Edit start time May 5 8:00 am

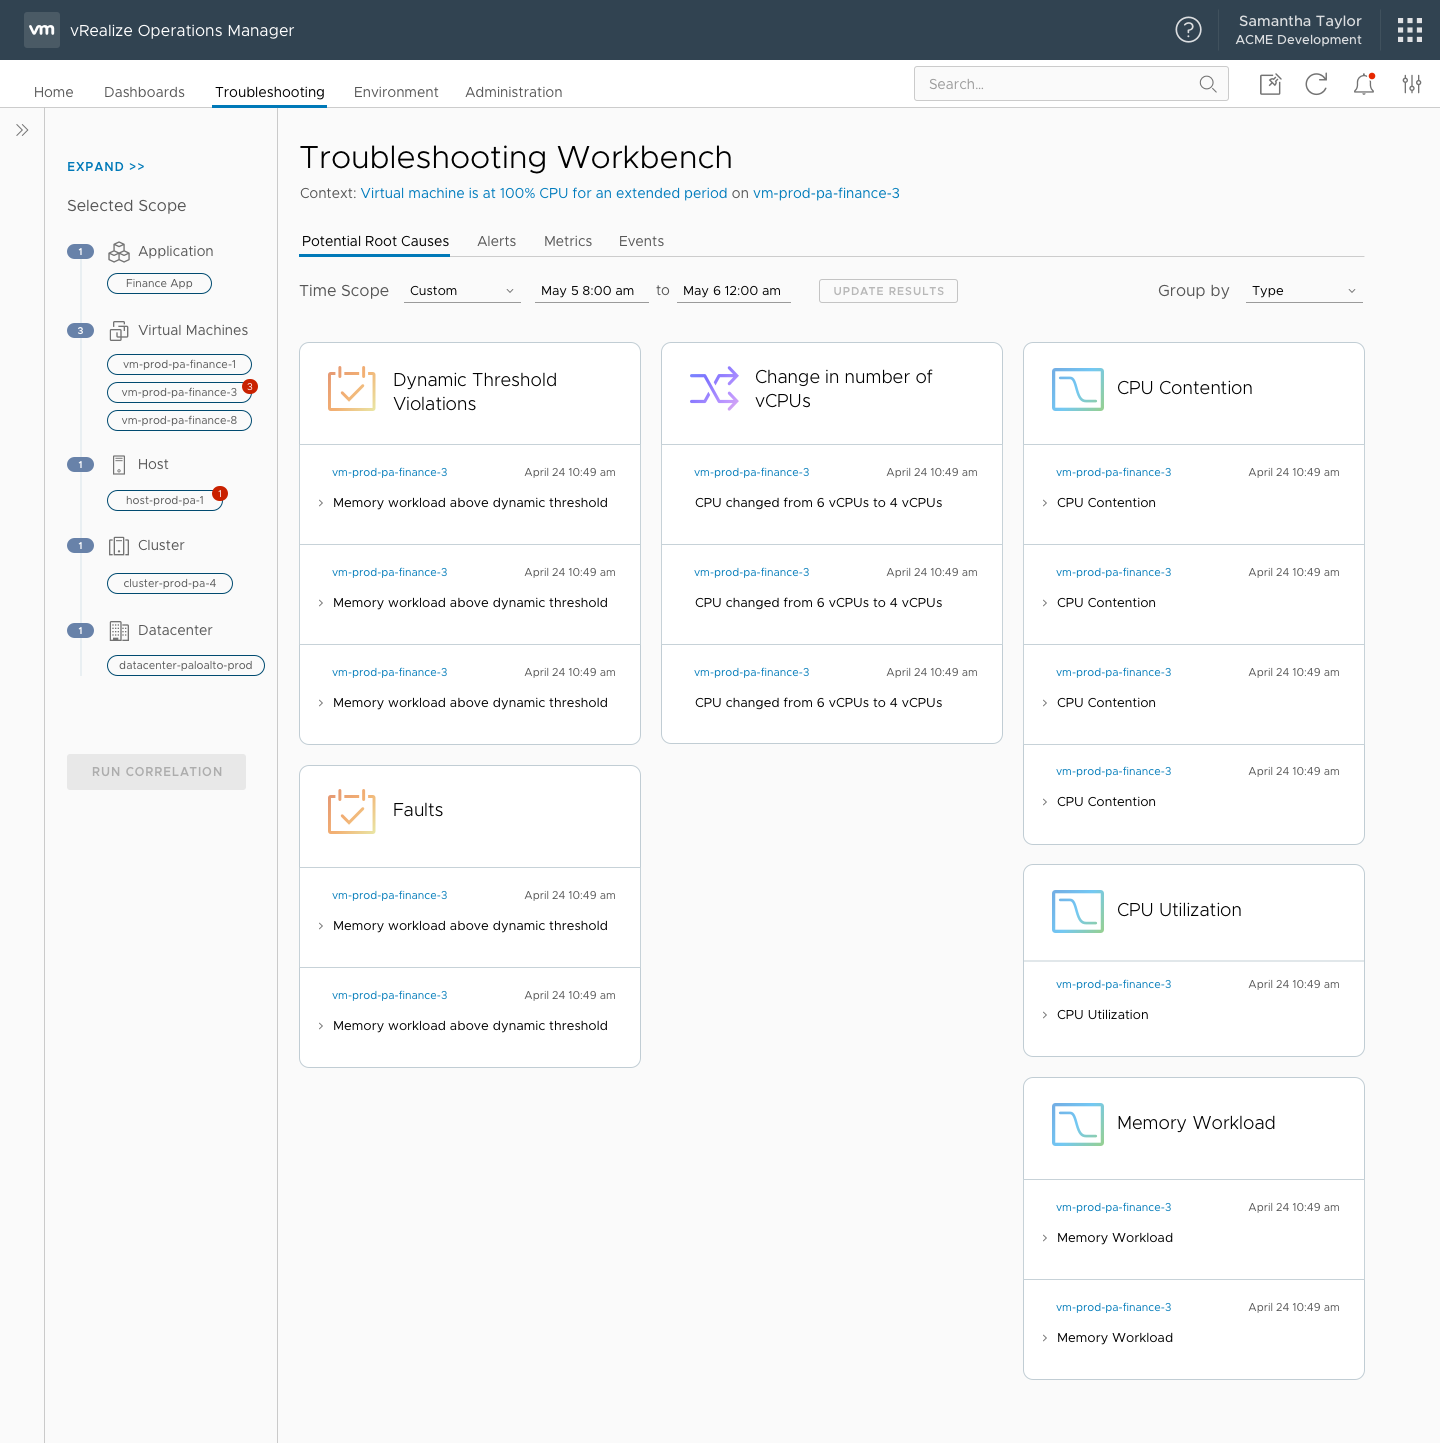(592, 291)
